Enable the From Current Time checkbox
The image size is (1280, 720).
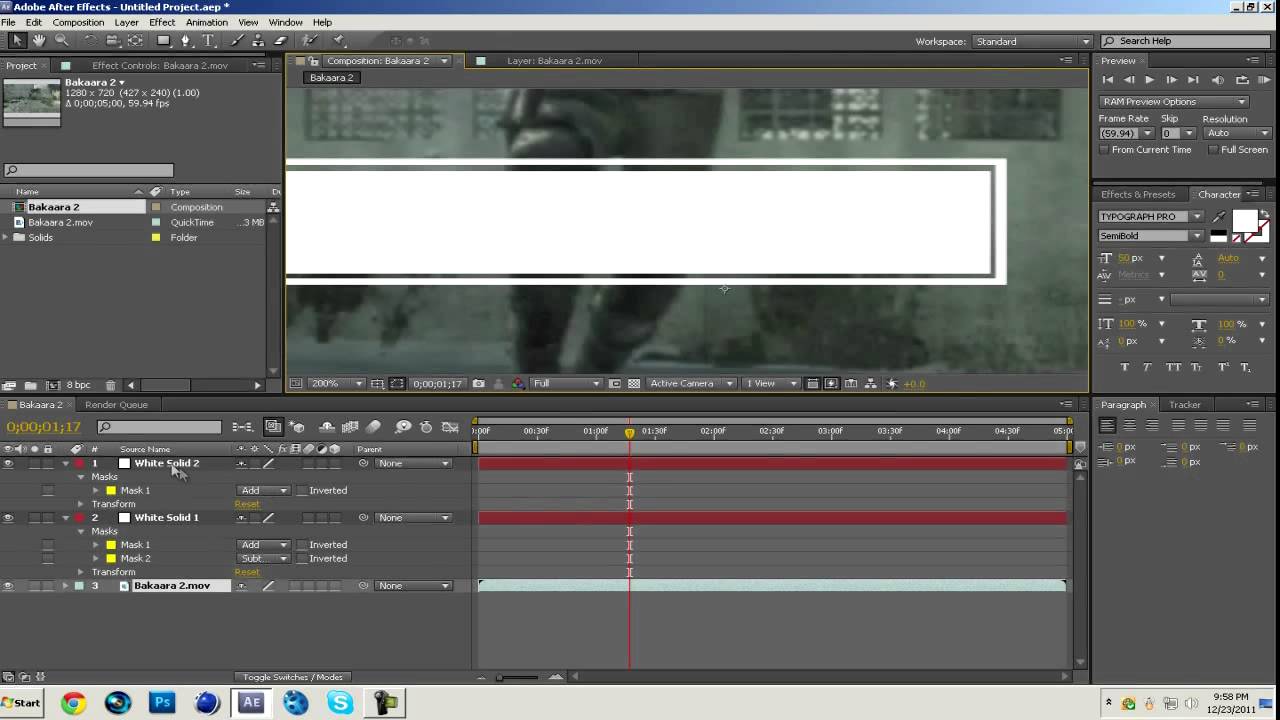1104,150
